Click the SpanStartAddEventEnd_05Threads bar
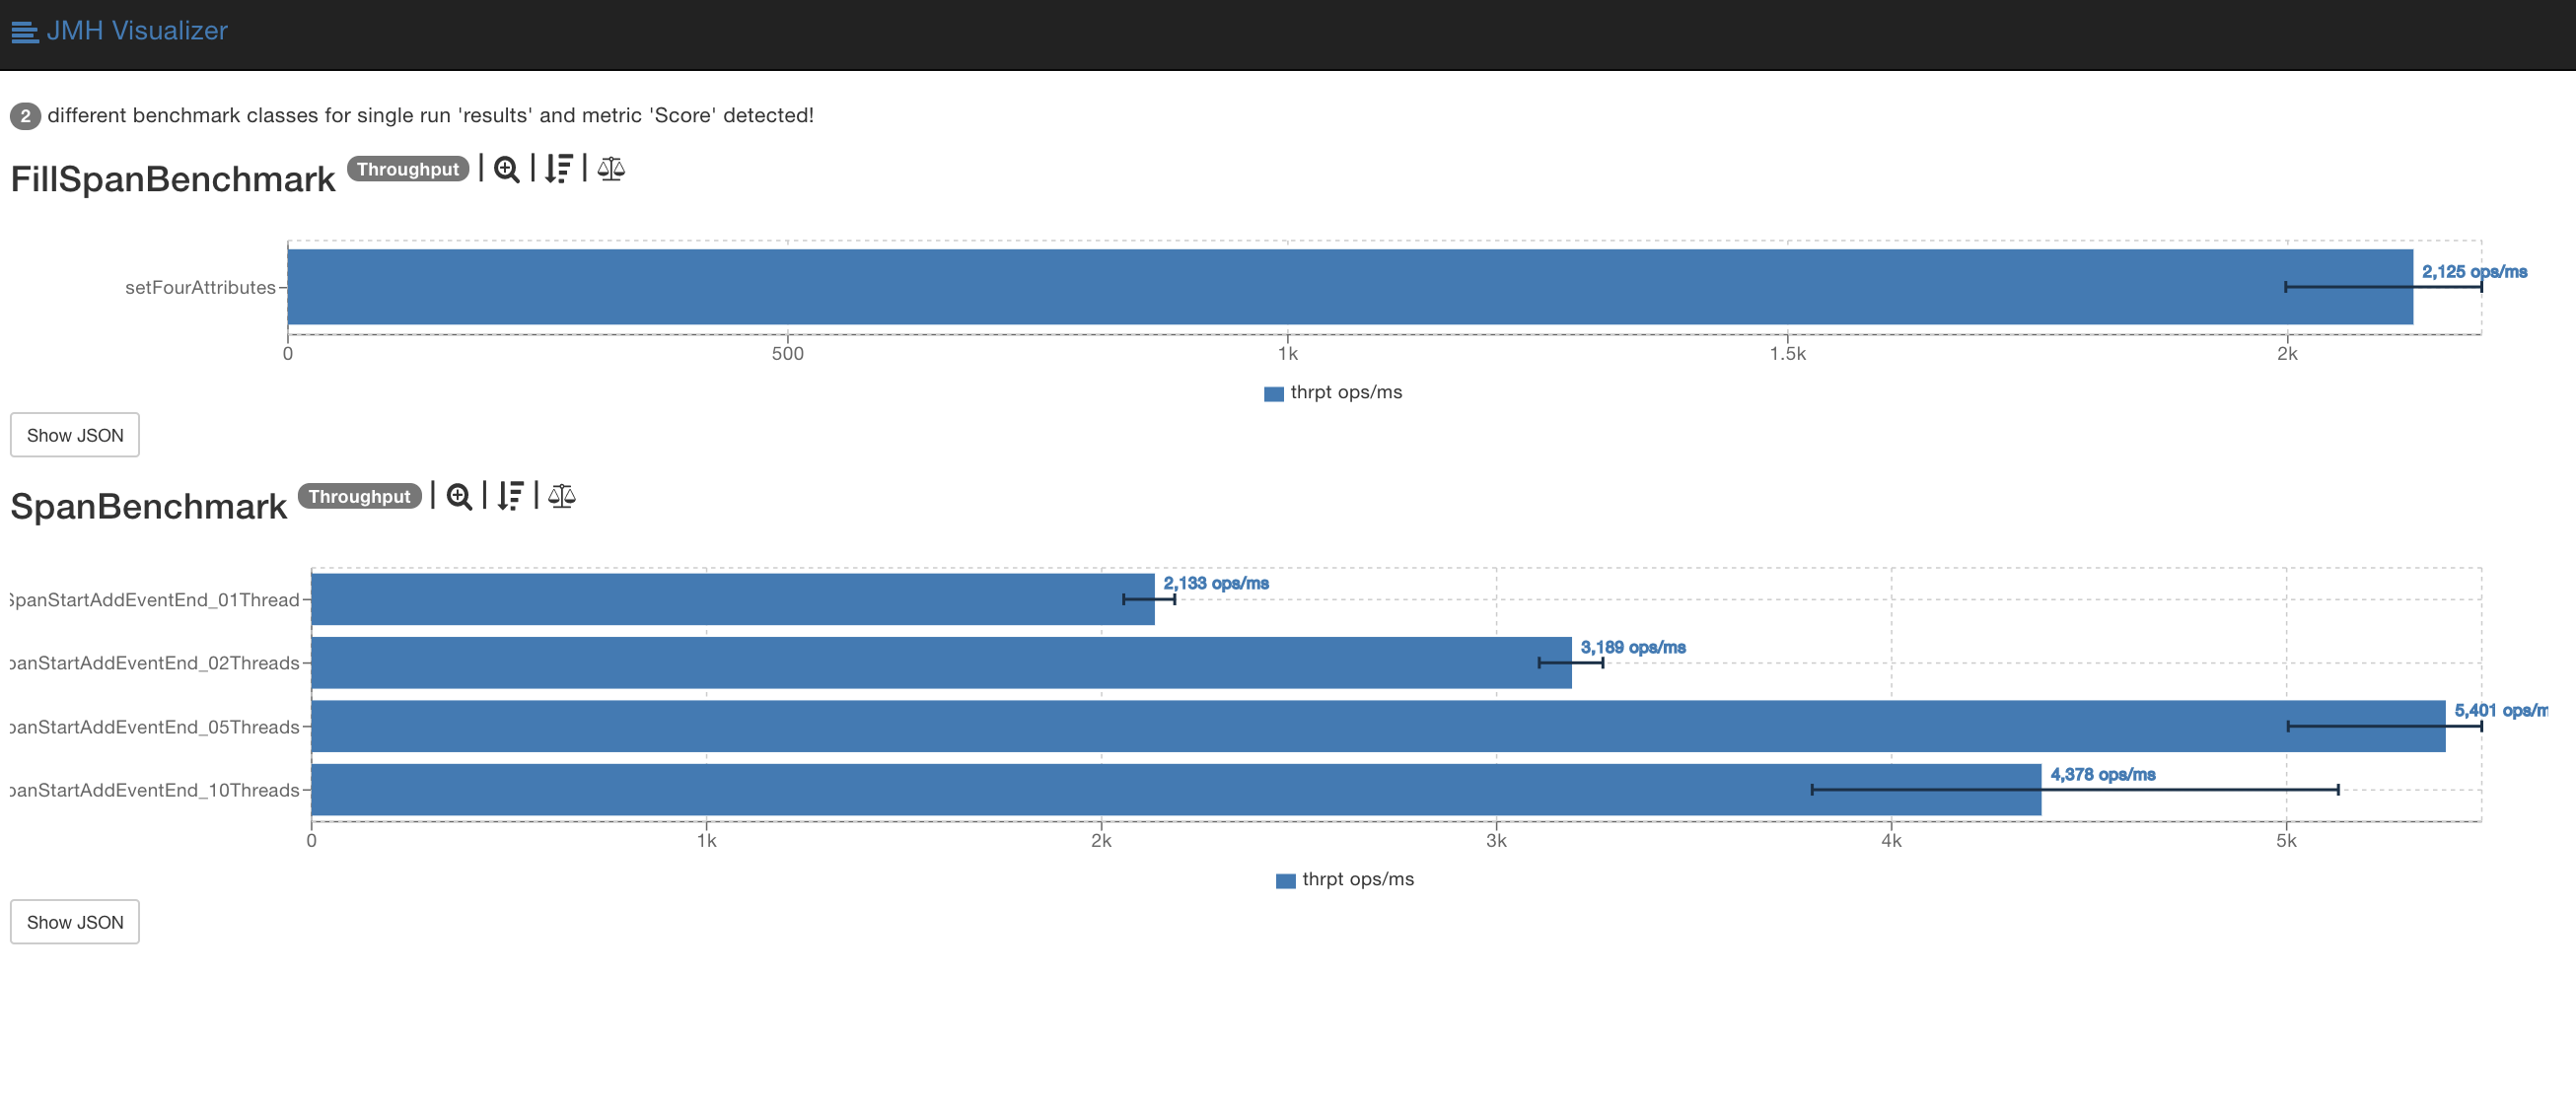This screenshot has height=1114, width=2576. point(1200,727)
